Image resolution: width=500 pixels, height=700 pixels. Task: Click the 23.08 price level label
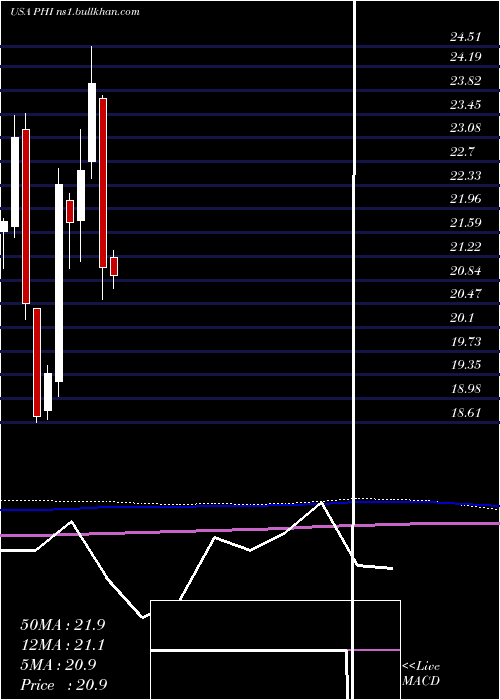tap(466, 128)
